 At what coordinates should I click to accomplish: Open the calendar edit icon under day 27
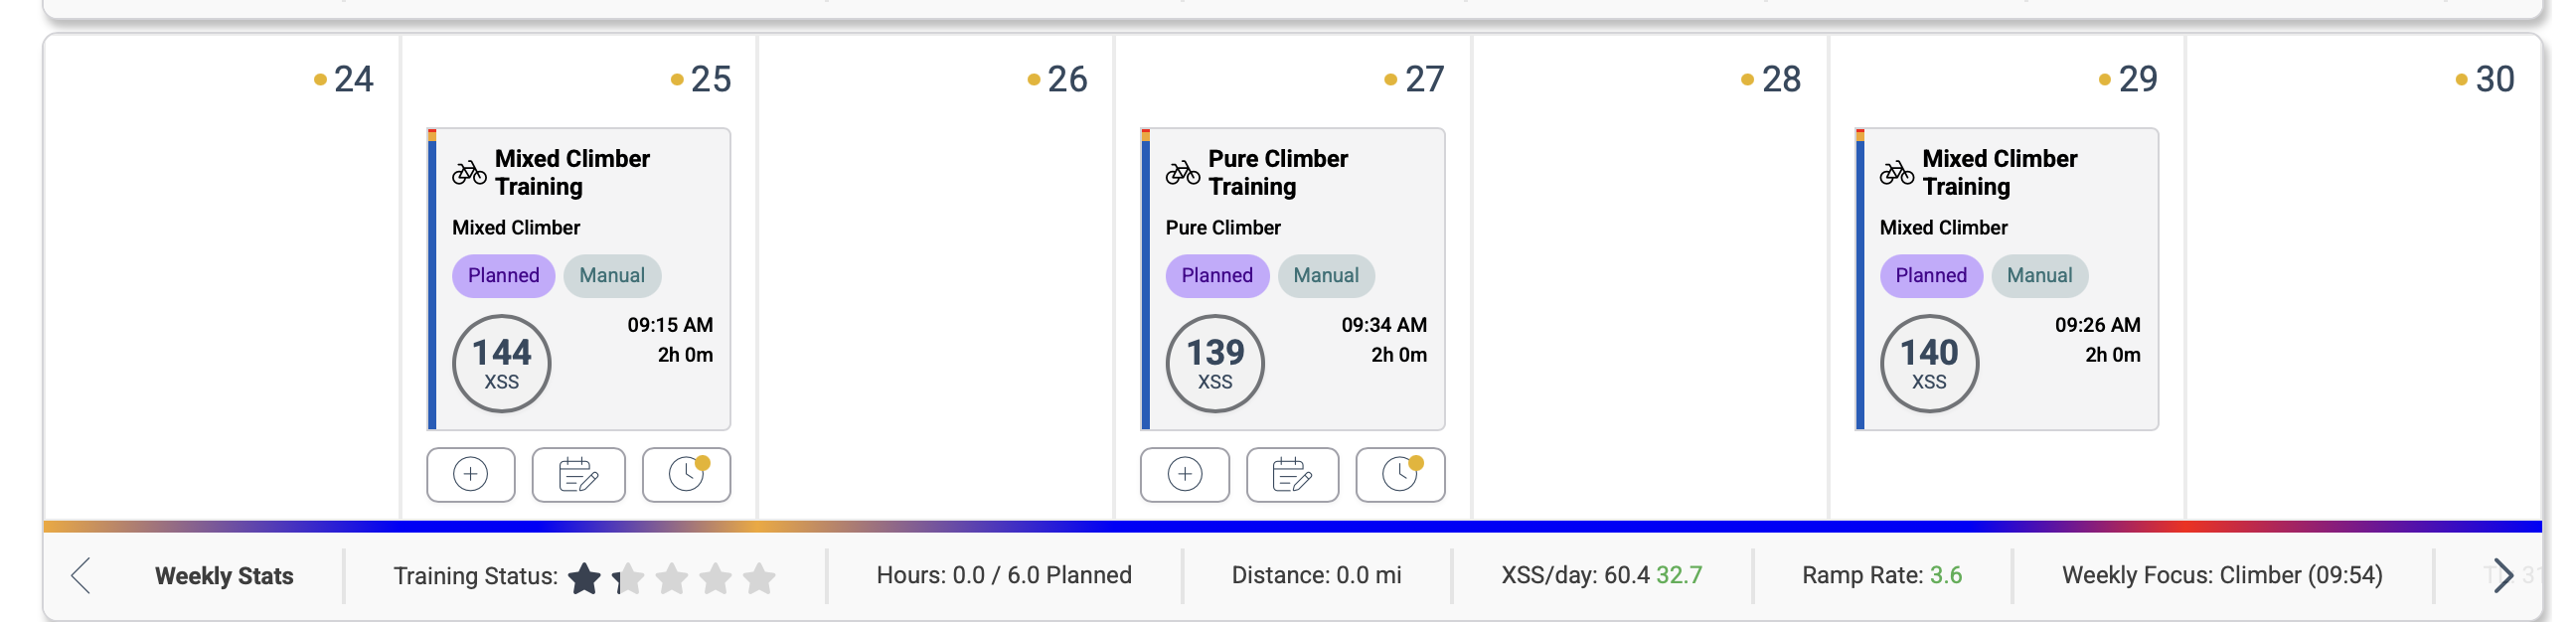pyautogui.click(x=1292, y=474)
